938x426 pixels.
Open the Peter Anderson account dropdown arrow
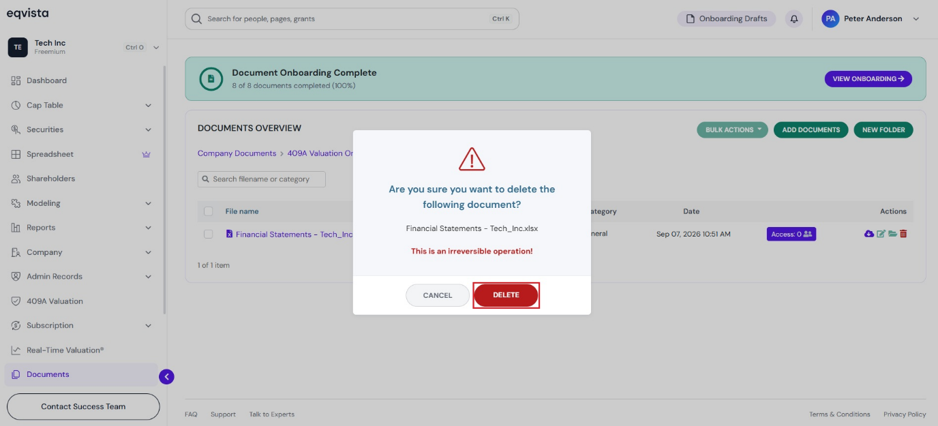(x=916, y=19)
